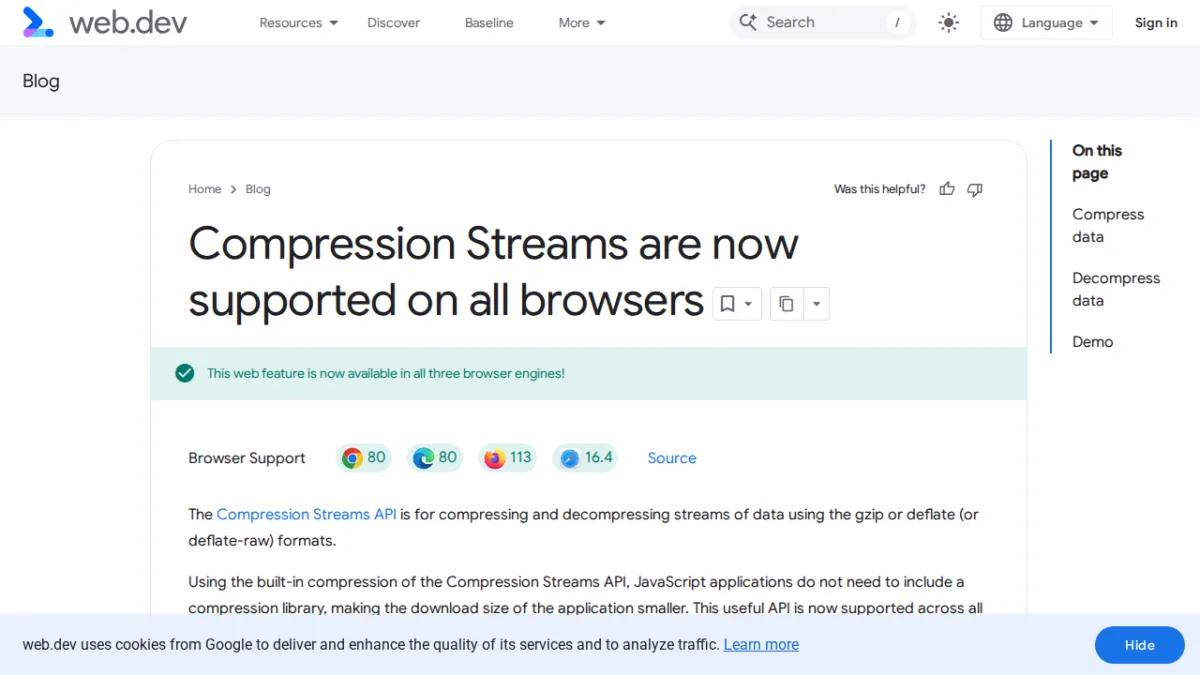Expand the More menu
Viewport: 1200px width, 675px height.
pyautogui.click(x=582, y=22)
